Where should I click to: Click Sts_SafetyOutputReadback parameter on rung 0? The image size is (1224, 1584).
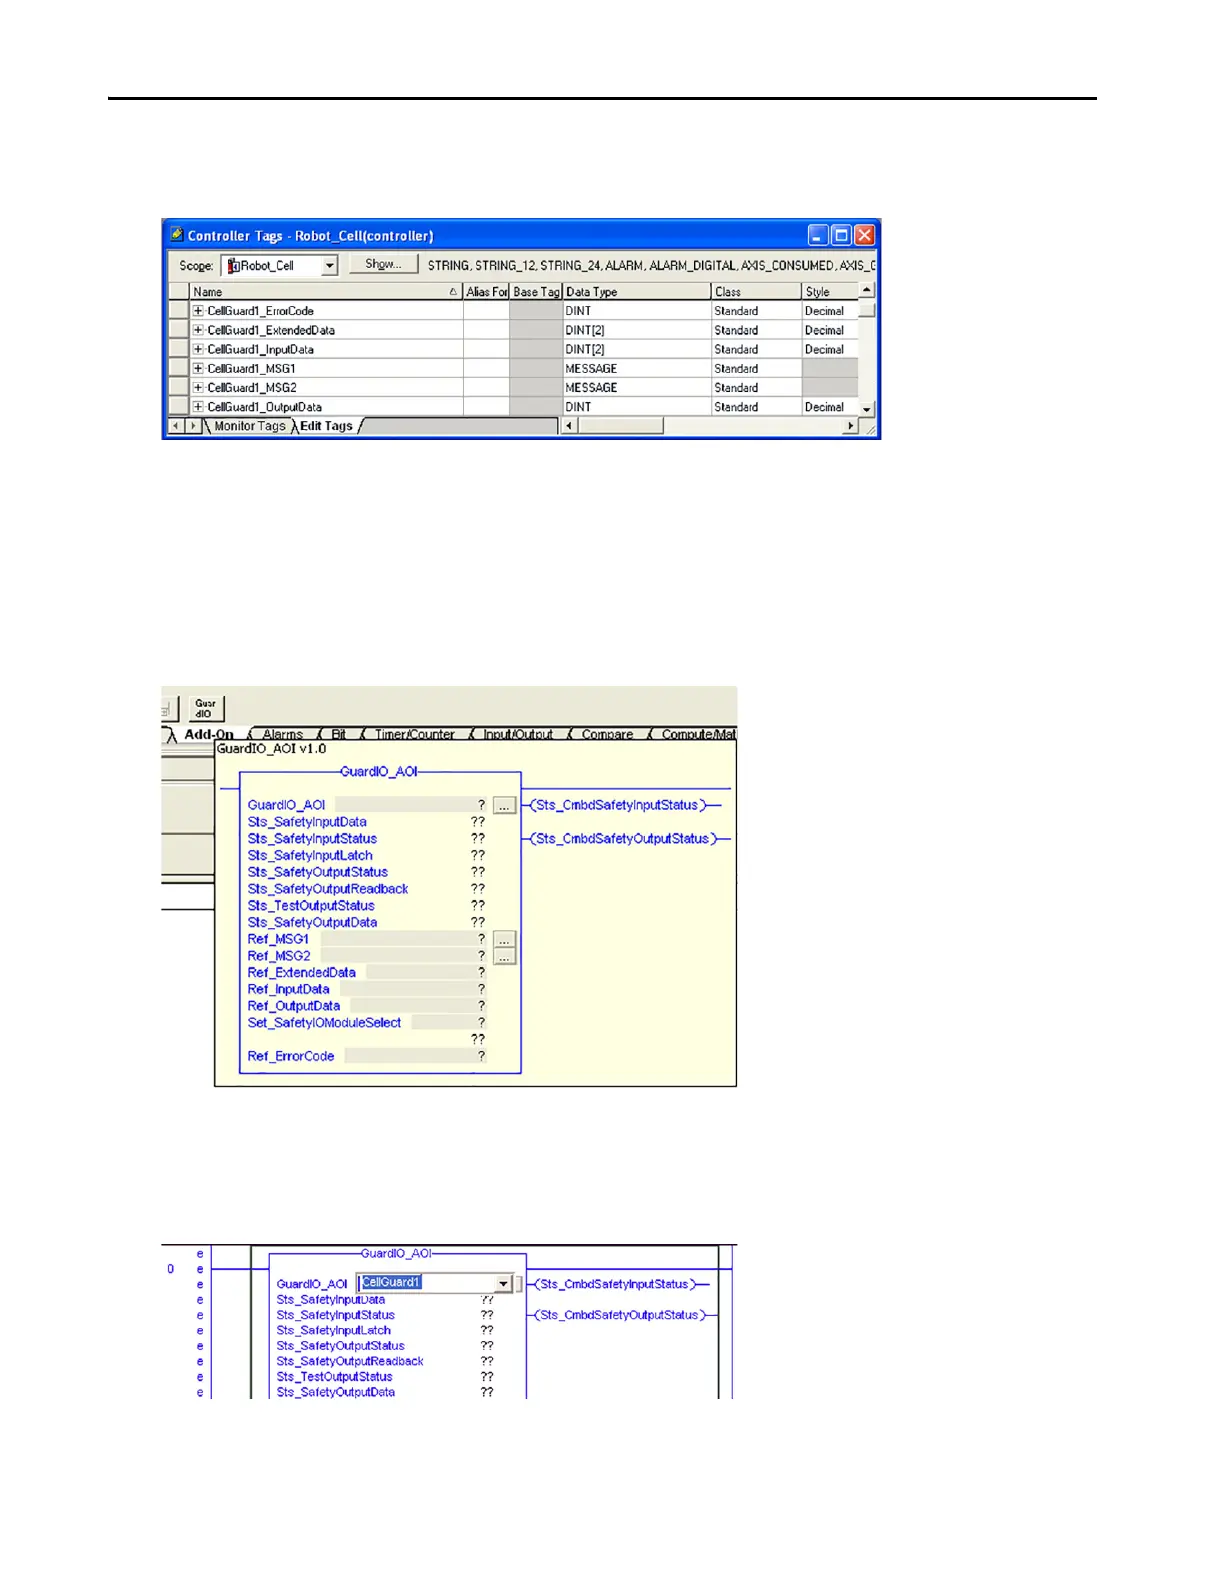click(x=350, y=1361)
